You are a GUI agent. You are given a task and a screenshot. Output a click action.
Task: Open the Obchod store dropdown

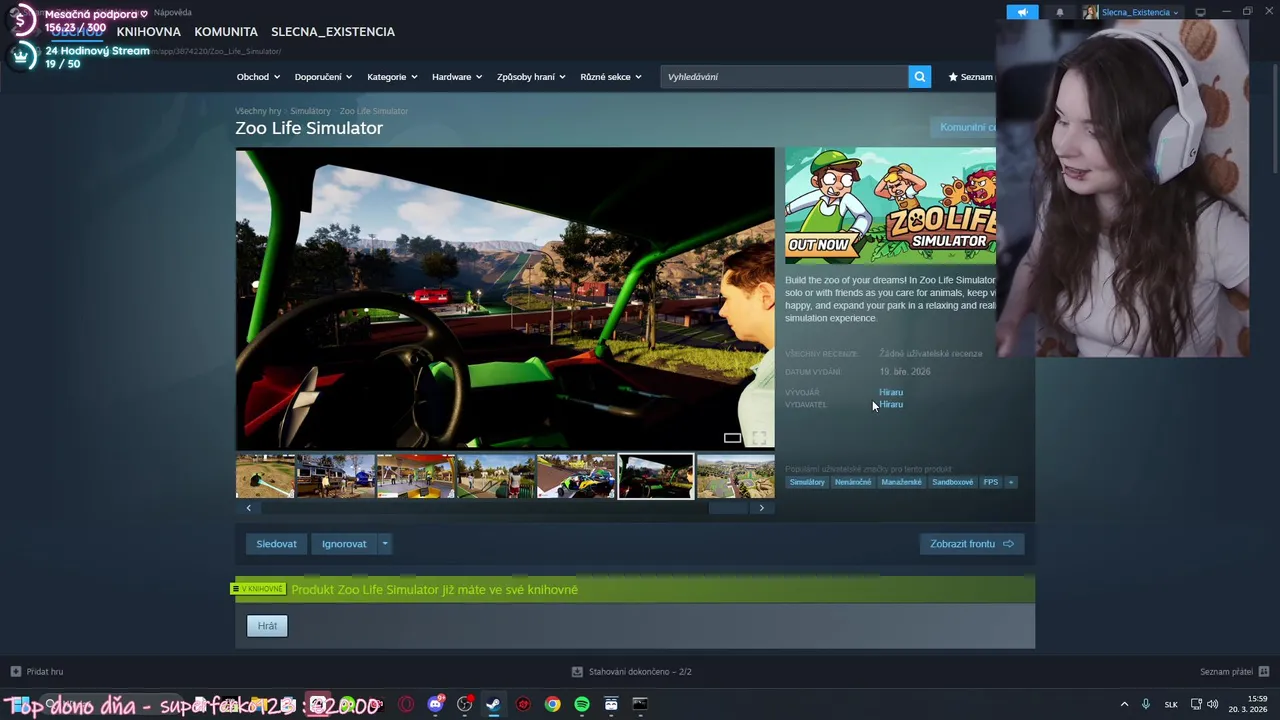pyautogui.click(x=257, y=77)
